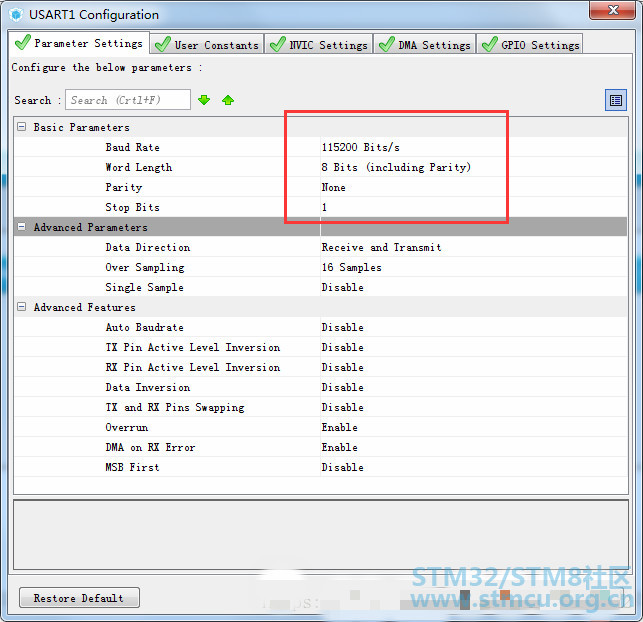Click the Advanced Parameters section header
This screenshot has width=643, height=622.
pyautogui.click(x=91, y=227)
